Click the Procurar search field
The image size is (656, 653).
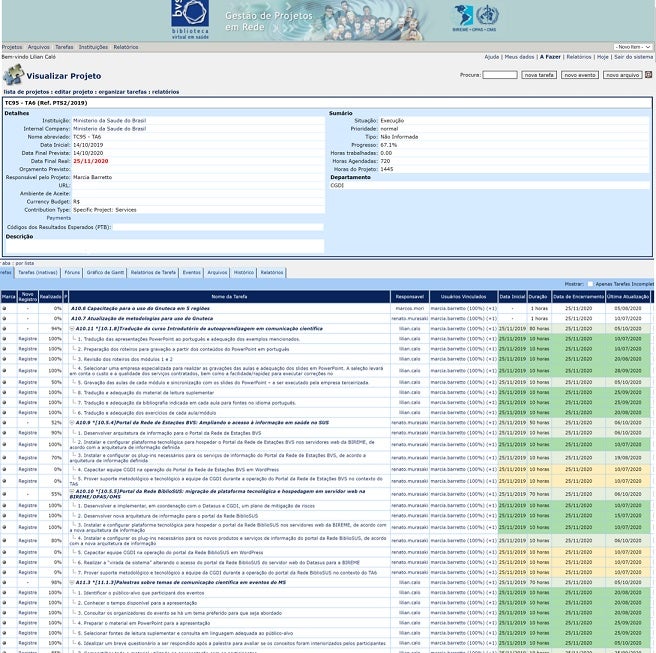pos(500,75)
